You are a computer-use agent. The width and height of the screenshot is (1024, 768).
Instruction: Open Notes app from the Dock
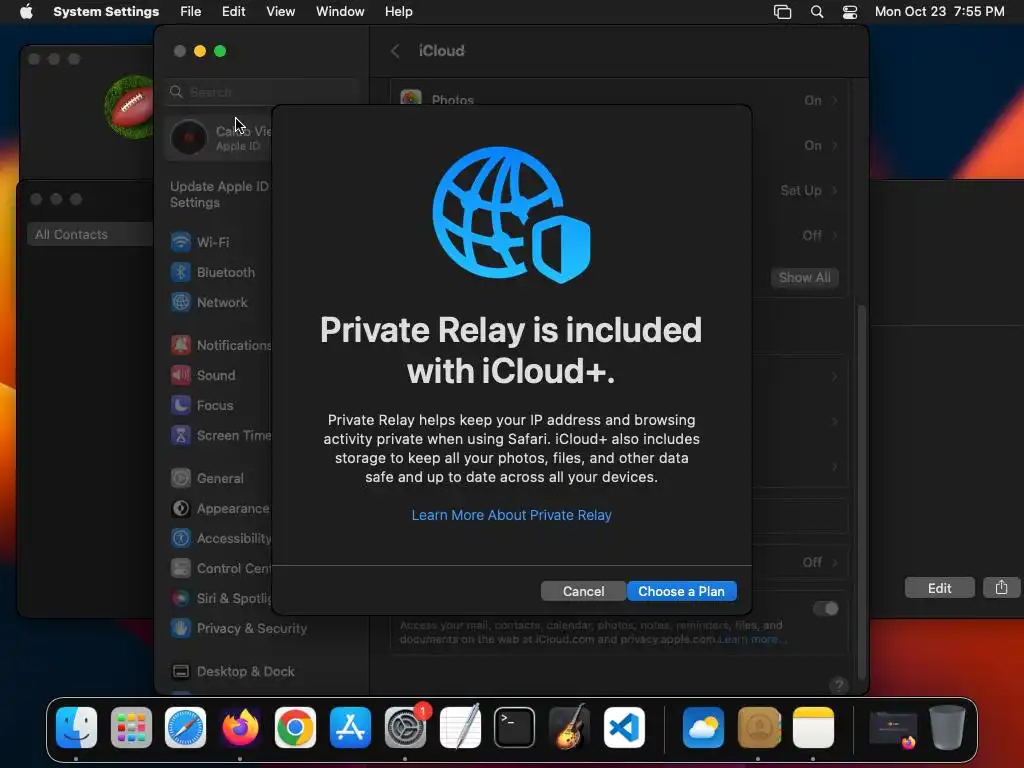[x=813, y=727]
